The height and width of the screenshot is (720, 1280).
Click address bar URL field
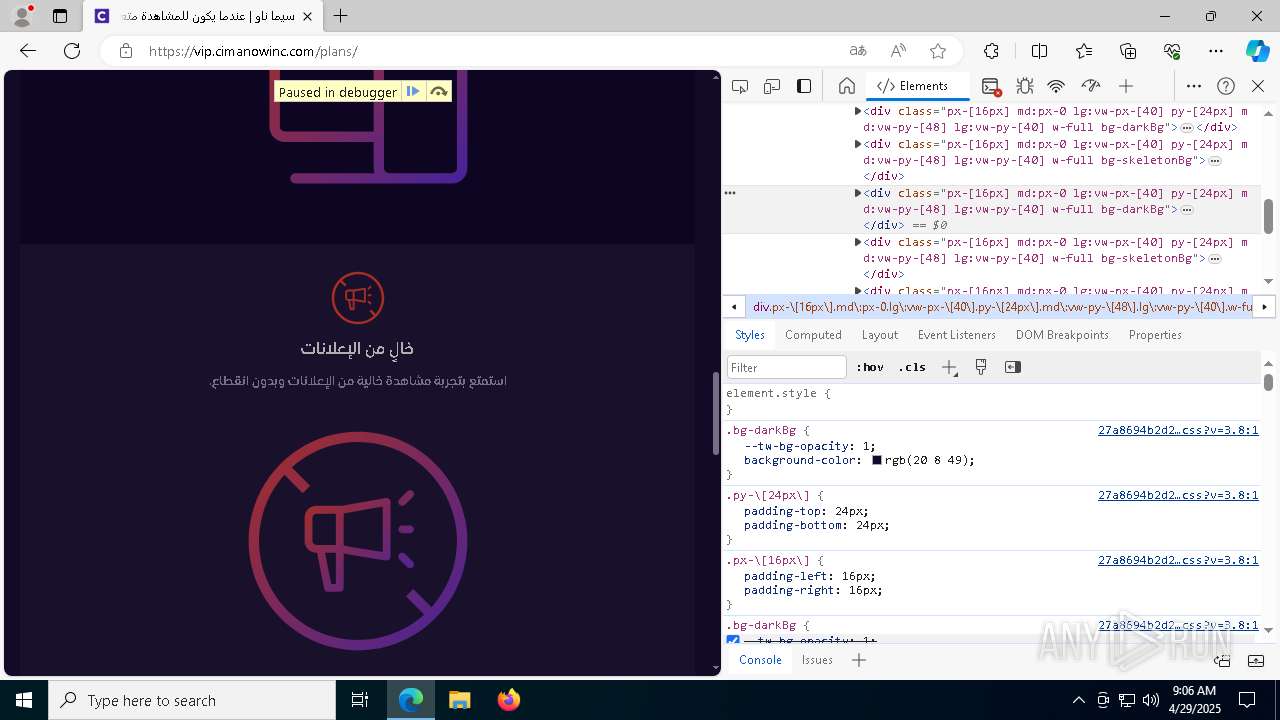tap(490, 51)
